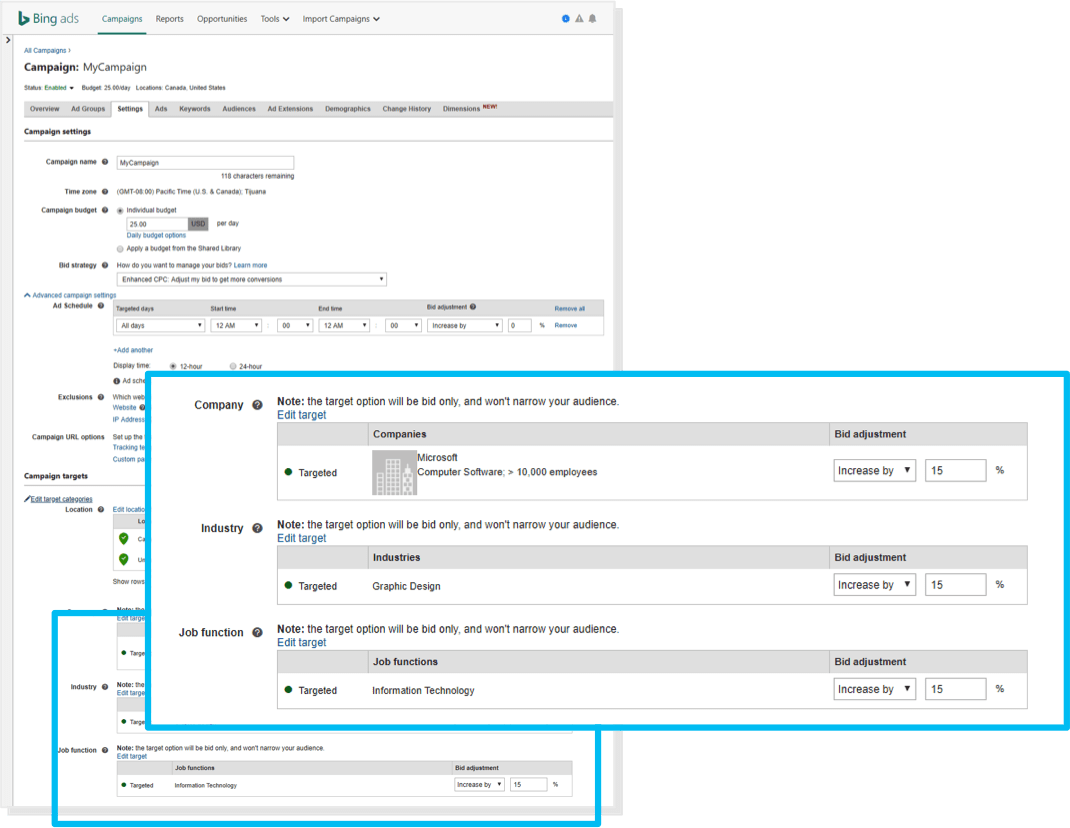Click the pencil icon beside Edit target categories

[26, 498]
